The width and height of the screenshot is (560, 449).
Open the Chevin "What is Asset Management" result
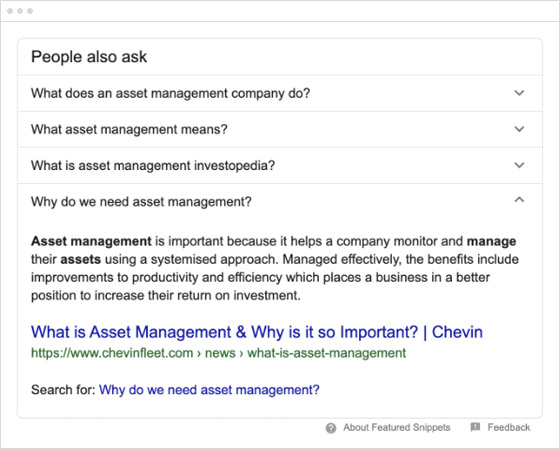tap(257, 332)
